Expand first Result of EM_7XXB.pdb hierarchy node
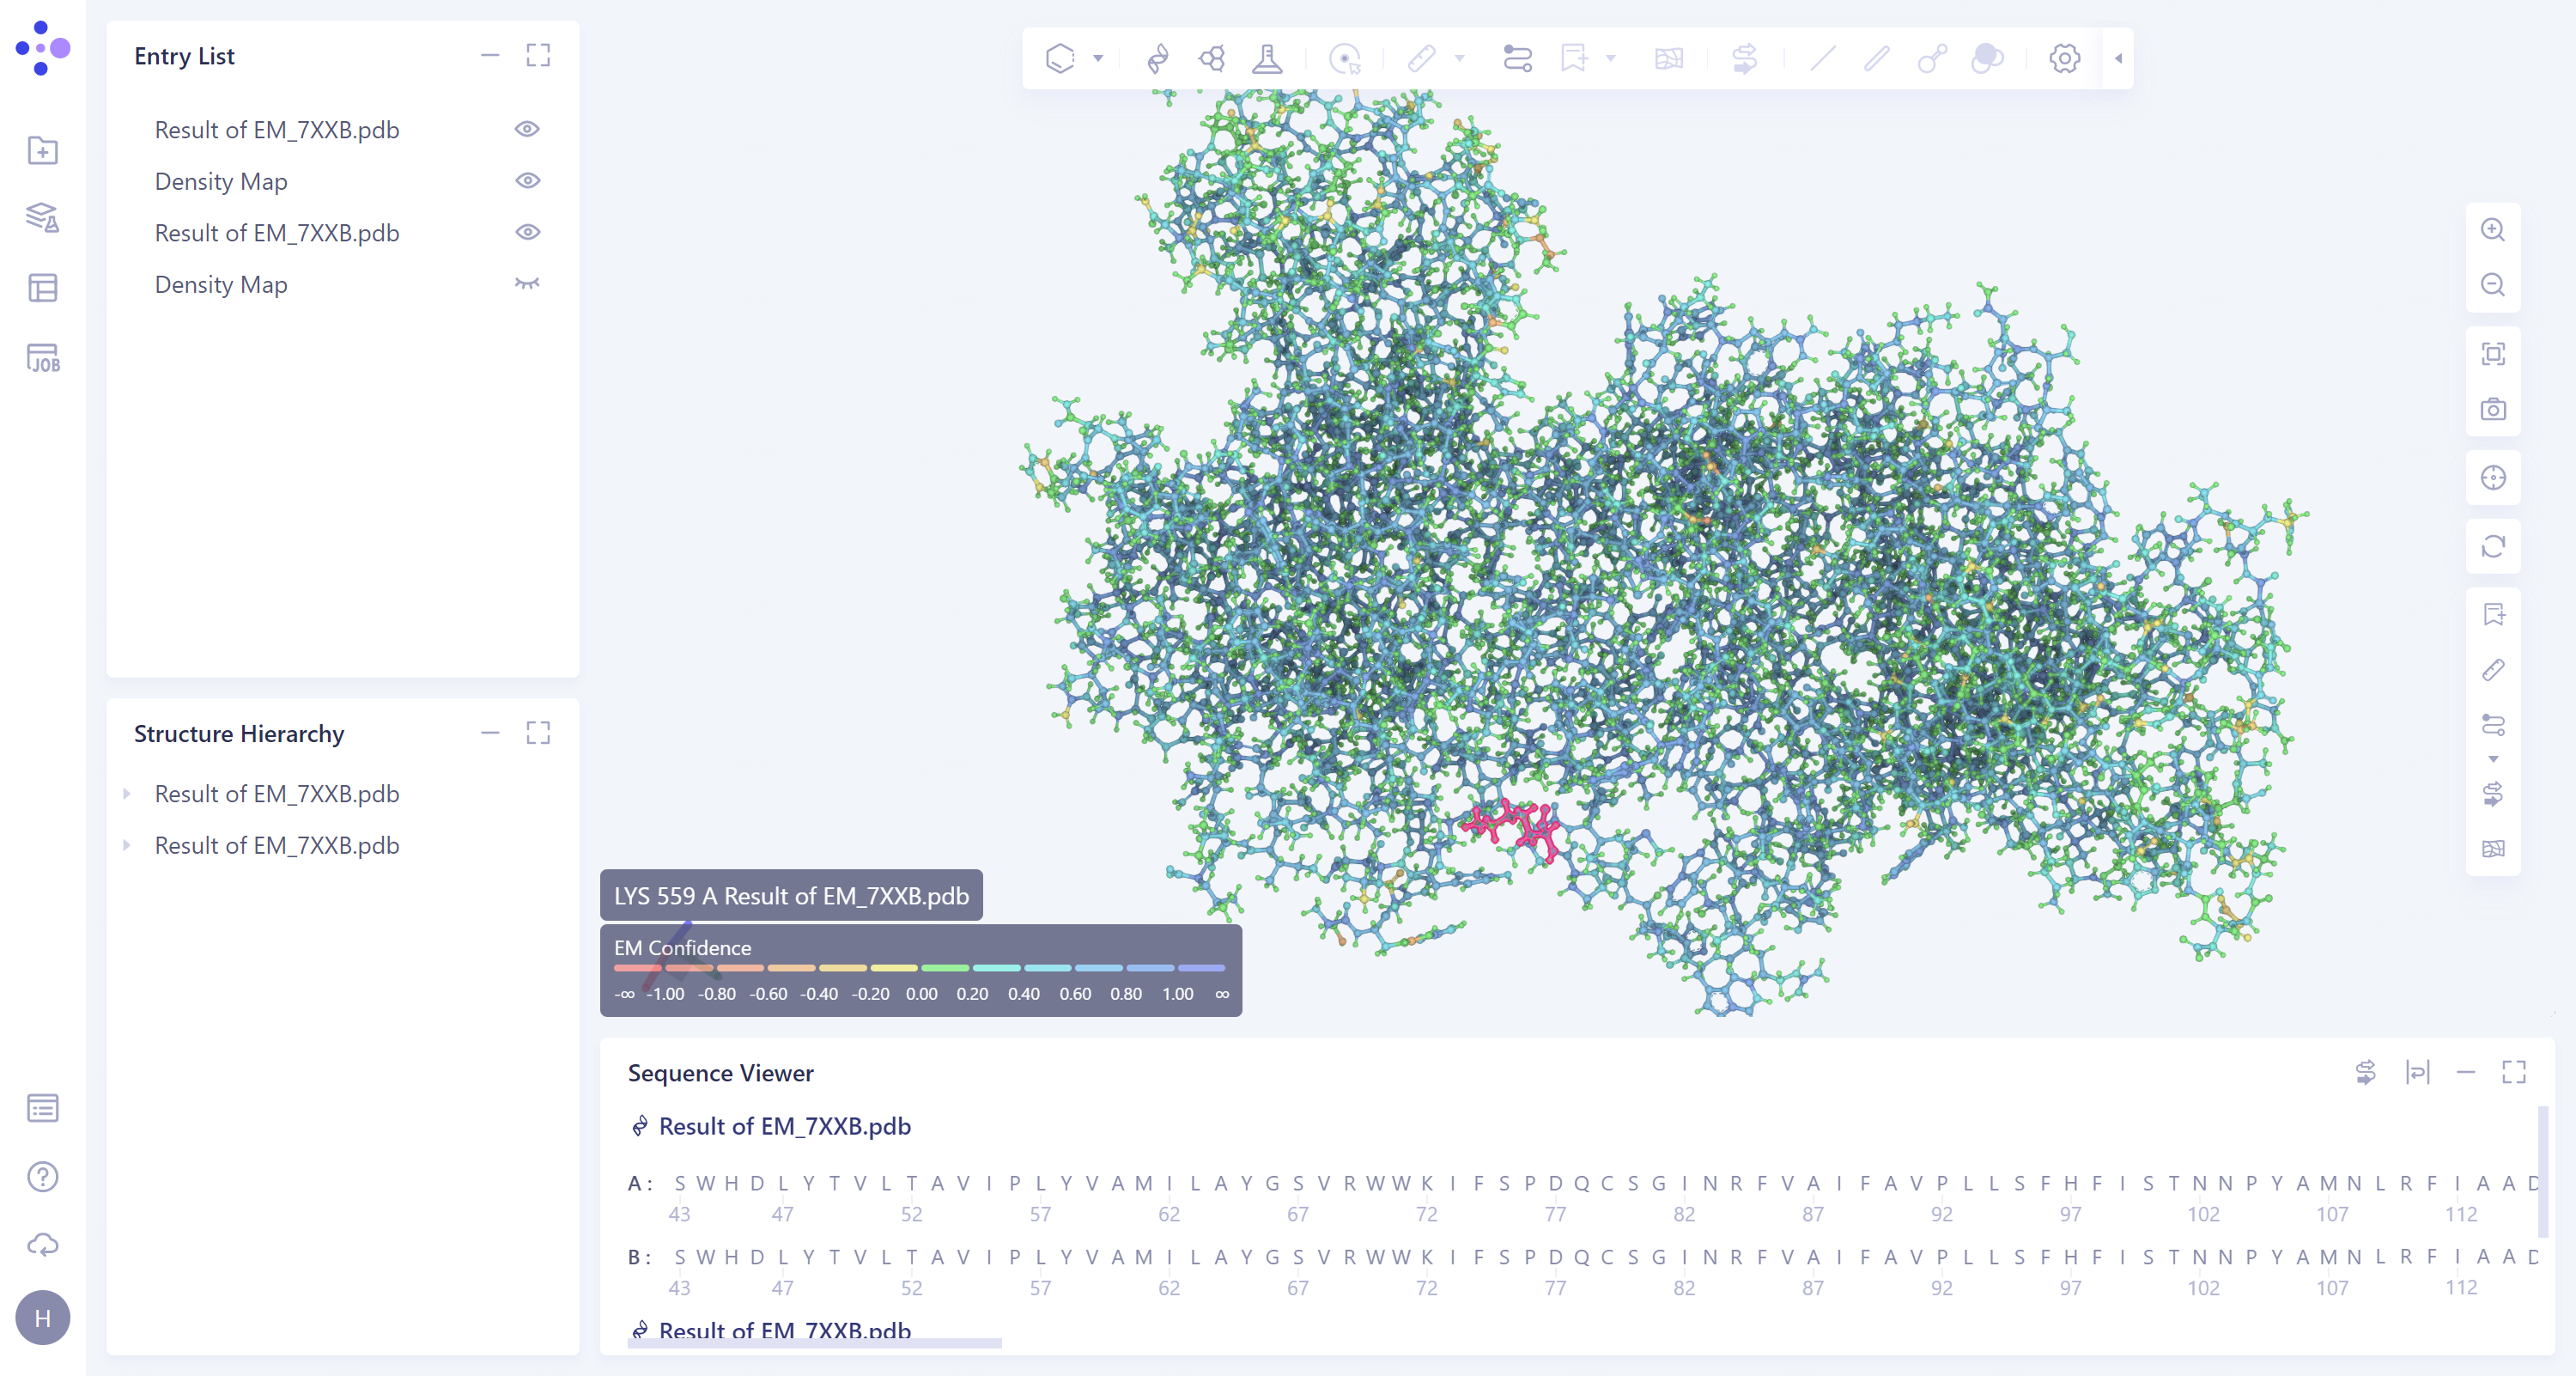This screenshot has height=1376, width=2576. [127, 794]
